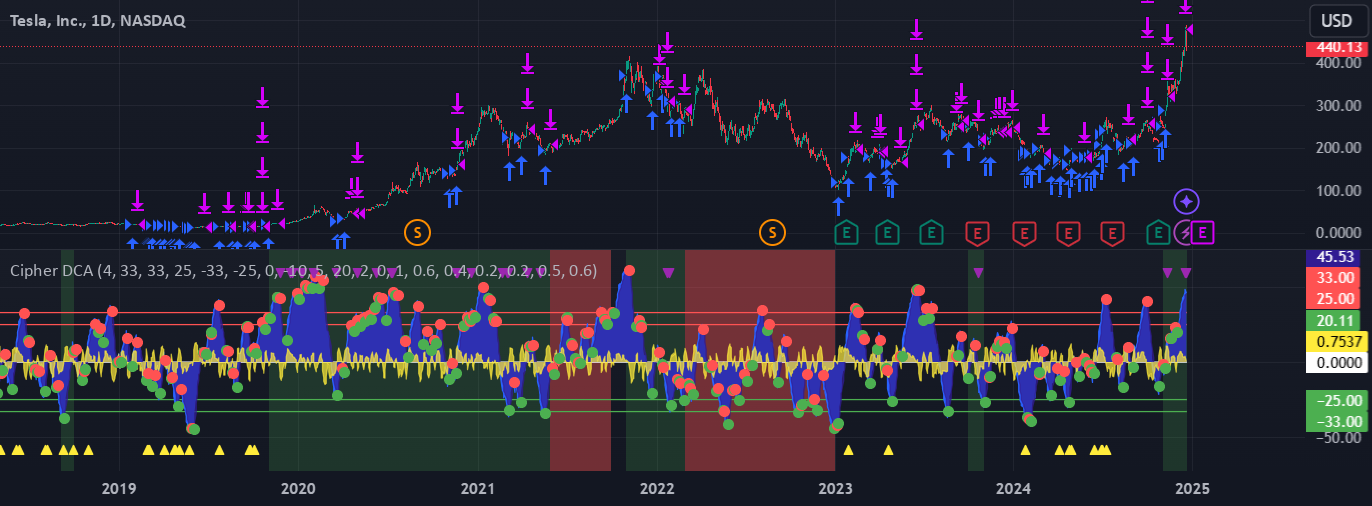Open the third green earnings E icon in 2023
Viewport: 1372px width, 506px height.
(931, 233)
